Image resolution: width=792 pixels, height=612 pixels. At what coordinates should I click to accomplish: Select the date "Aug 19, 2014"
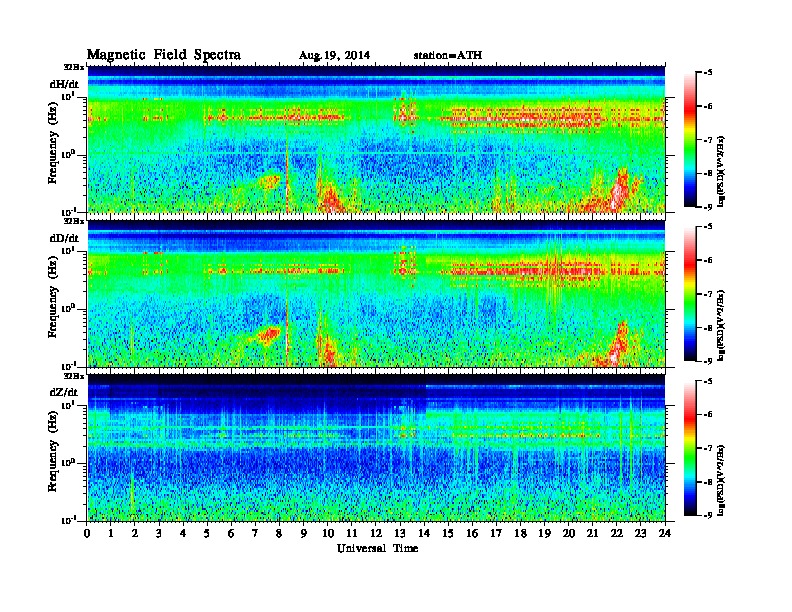(334, 56)
